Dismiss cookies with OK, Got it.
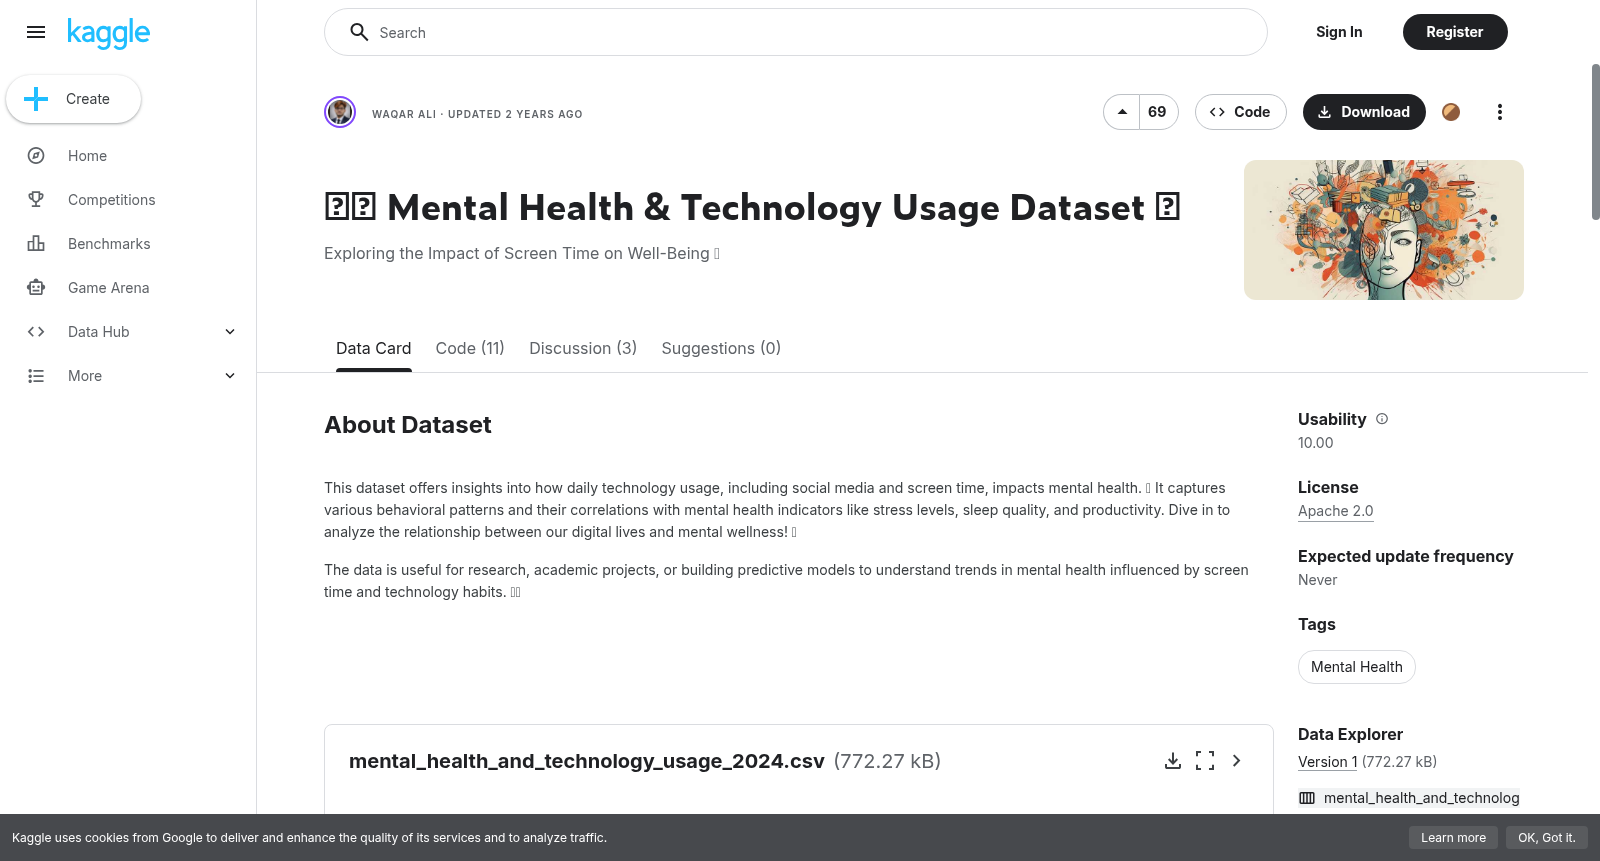Screen dimensions: 1600x861 [1546, 838]
